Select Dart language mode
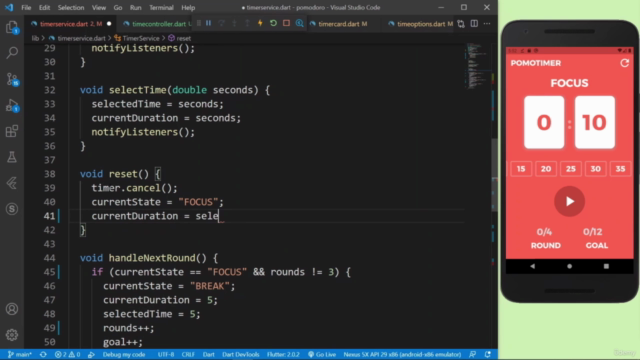This screenshot has height=360, width=640. 209,354
